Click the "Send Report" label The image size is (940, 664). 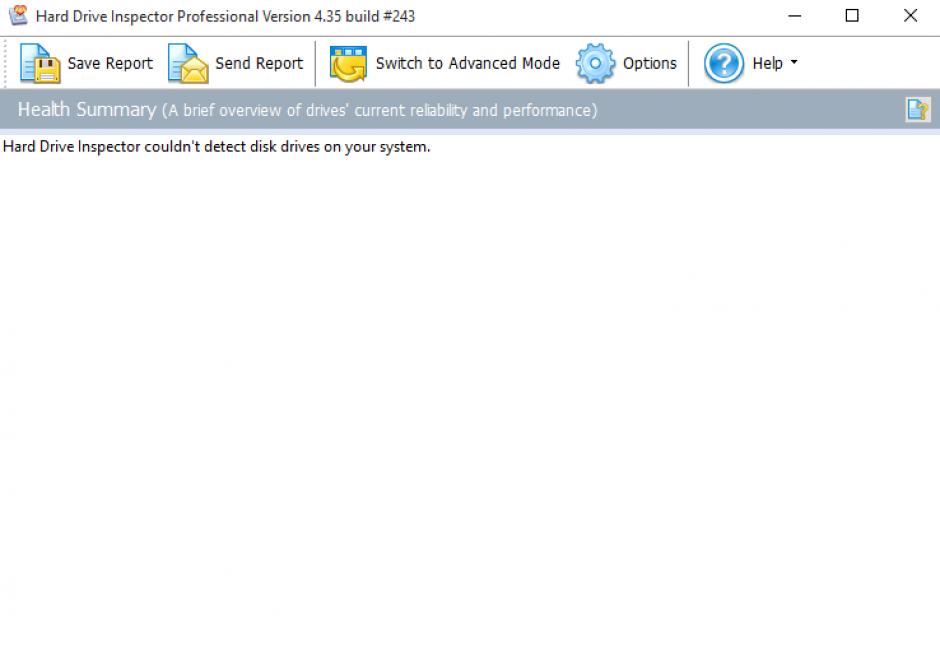tap(259, 63)
